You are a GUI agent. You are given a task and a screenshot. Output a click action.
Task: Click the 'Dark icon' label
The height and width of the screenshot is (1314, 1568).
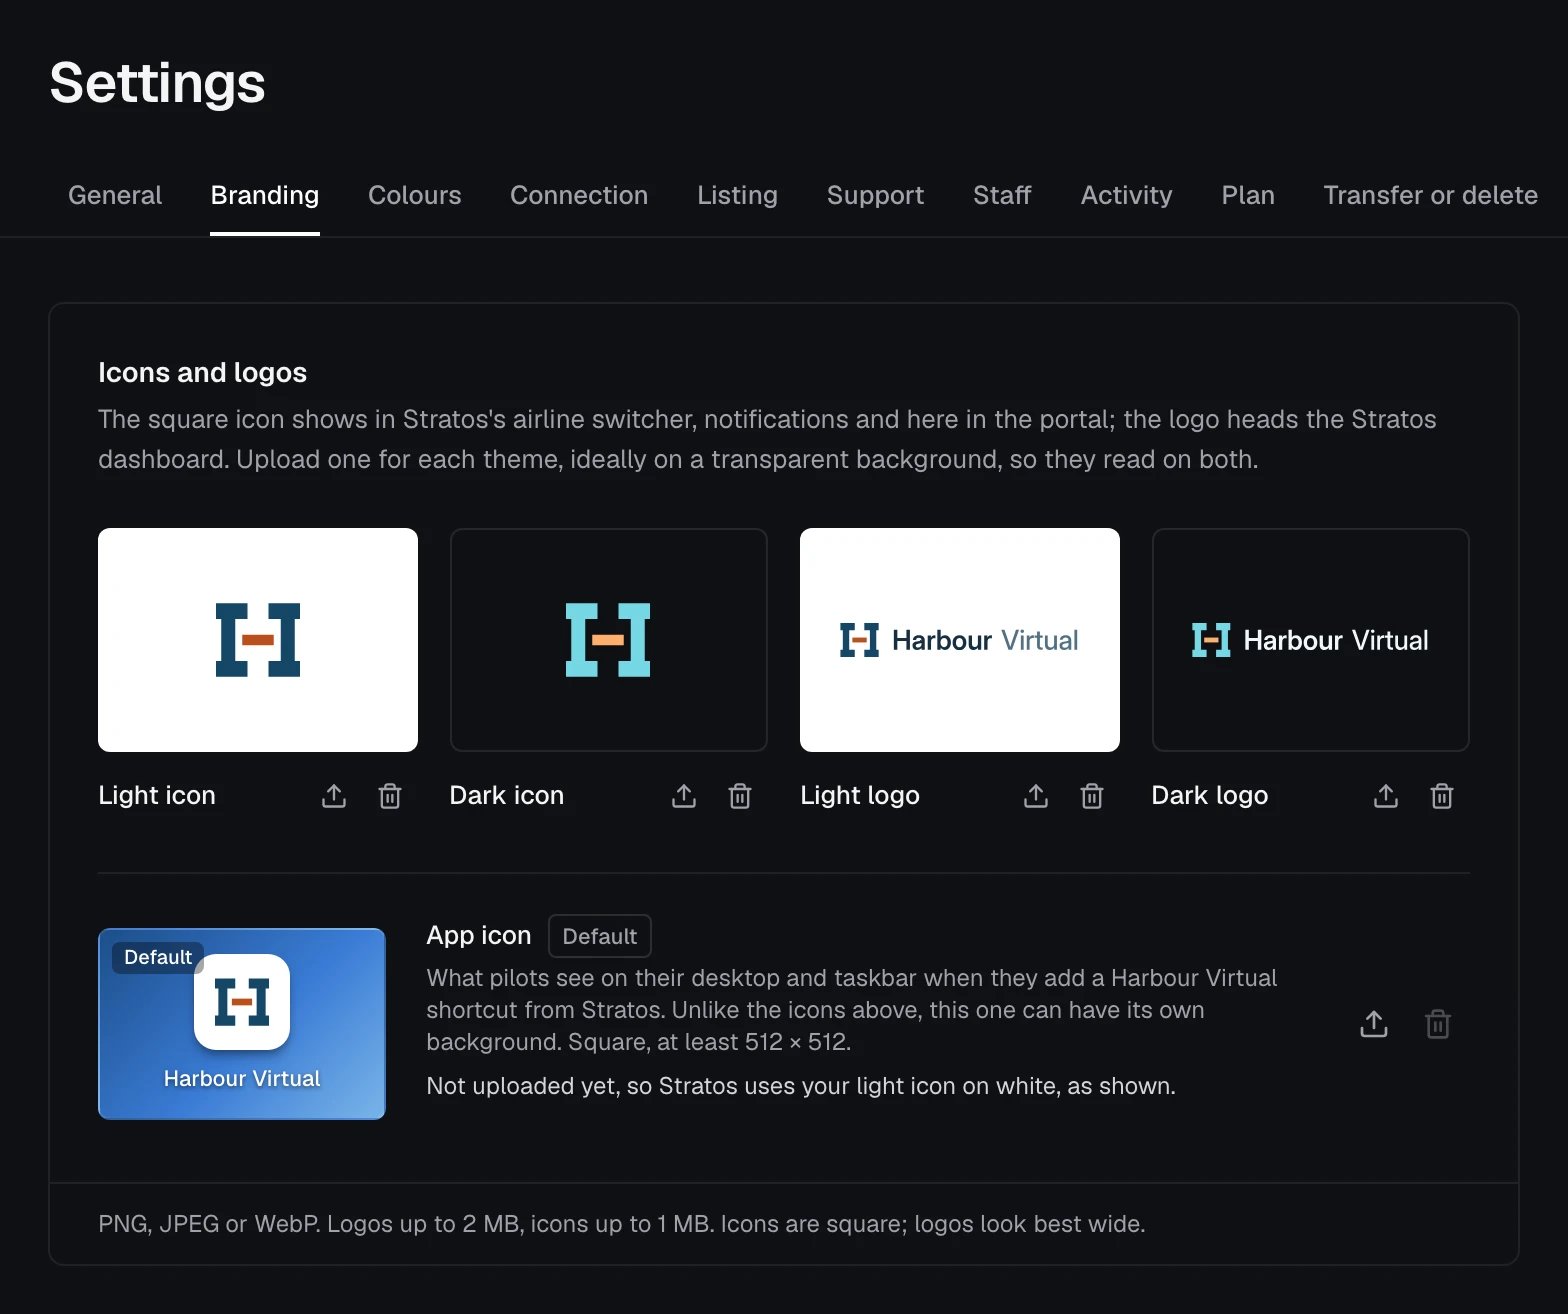(x=507, y=795)
